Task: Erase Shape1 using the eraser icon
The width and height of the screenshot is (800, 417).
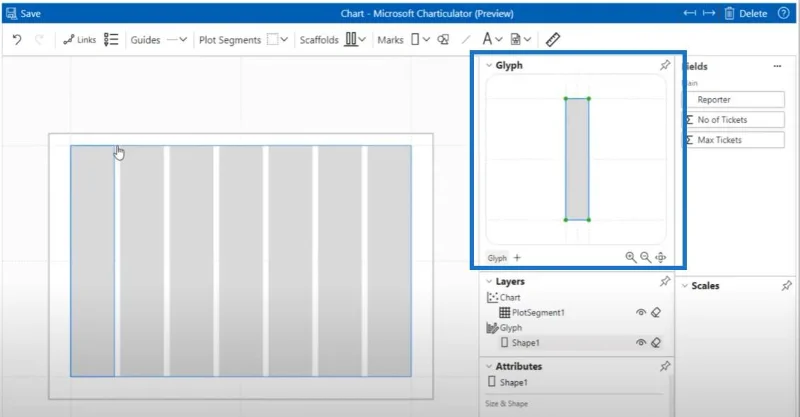Action: pyautogui.click(x=656, y=342)
